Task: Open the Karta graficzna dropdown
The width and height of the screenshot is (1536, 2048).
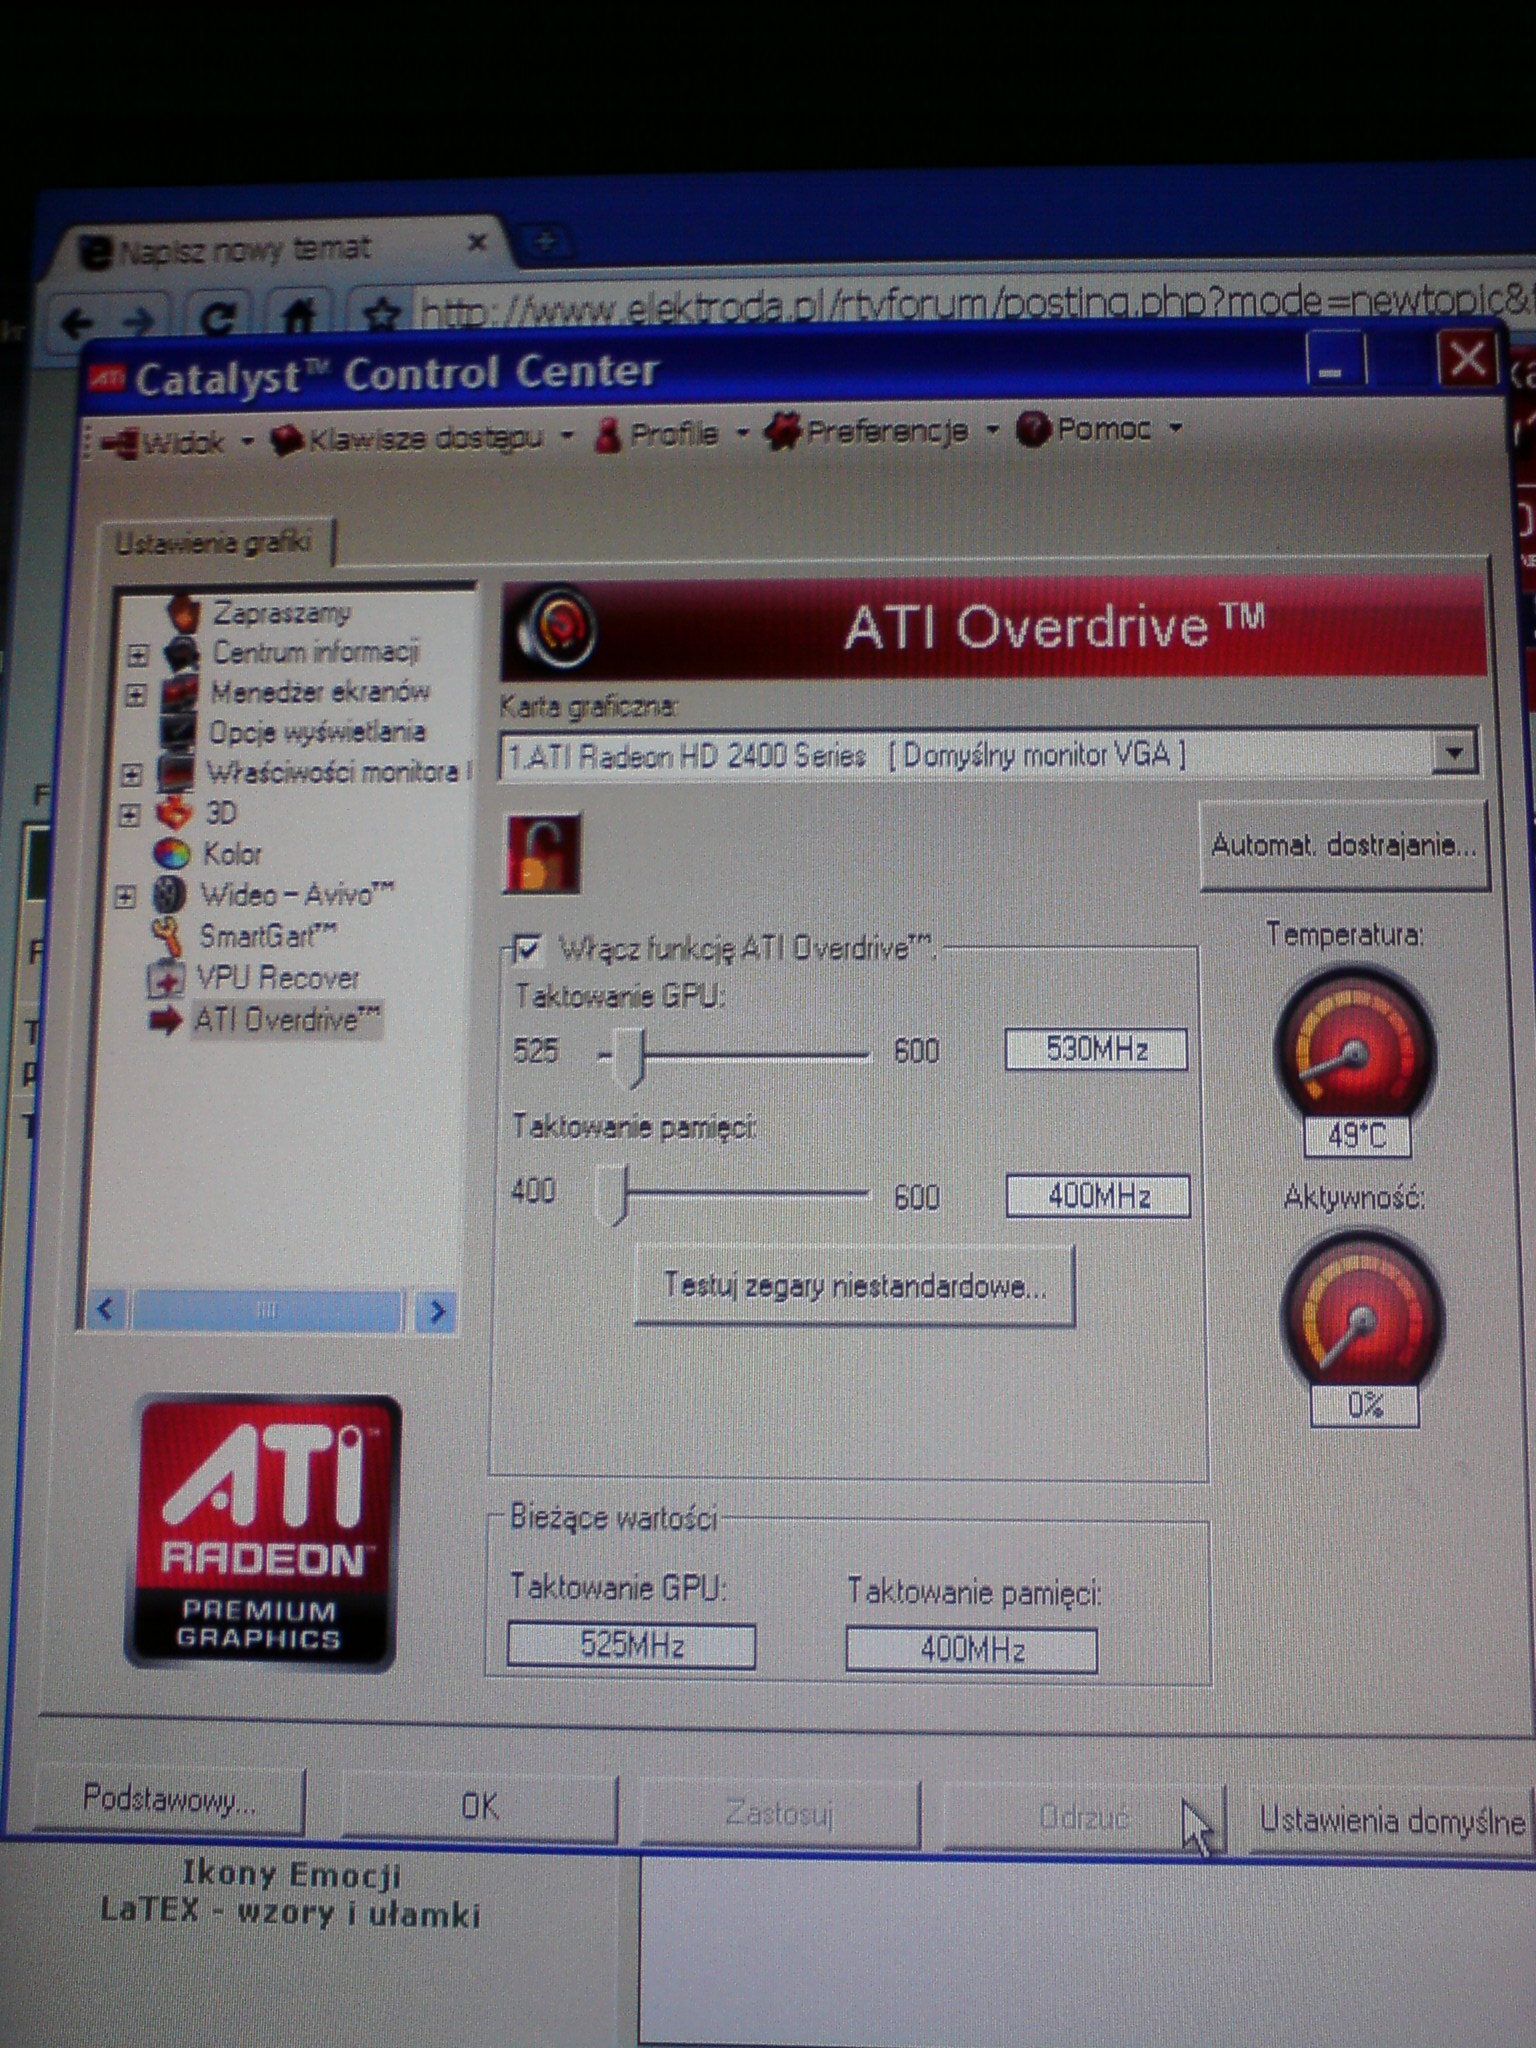Action: click(x=1455, y=752)
